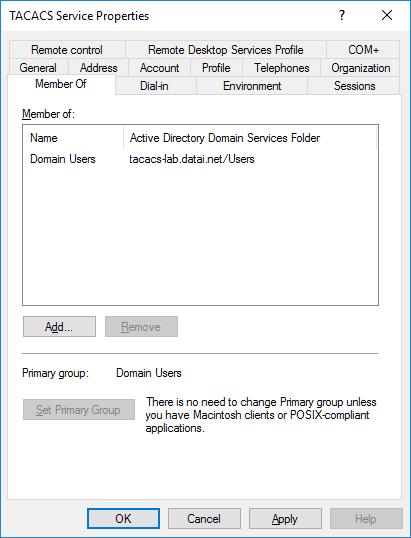Switch to the Remote control tab
The width and height of the screenshot is (411, 538).
pyautogui.click(x=67, y=50)
